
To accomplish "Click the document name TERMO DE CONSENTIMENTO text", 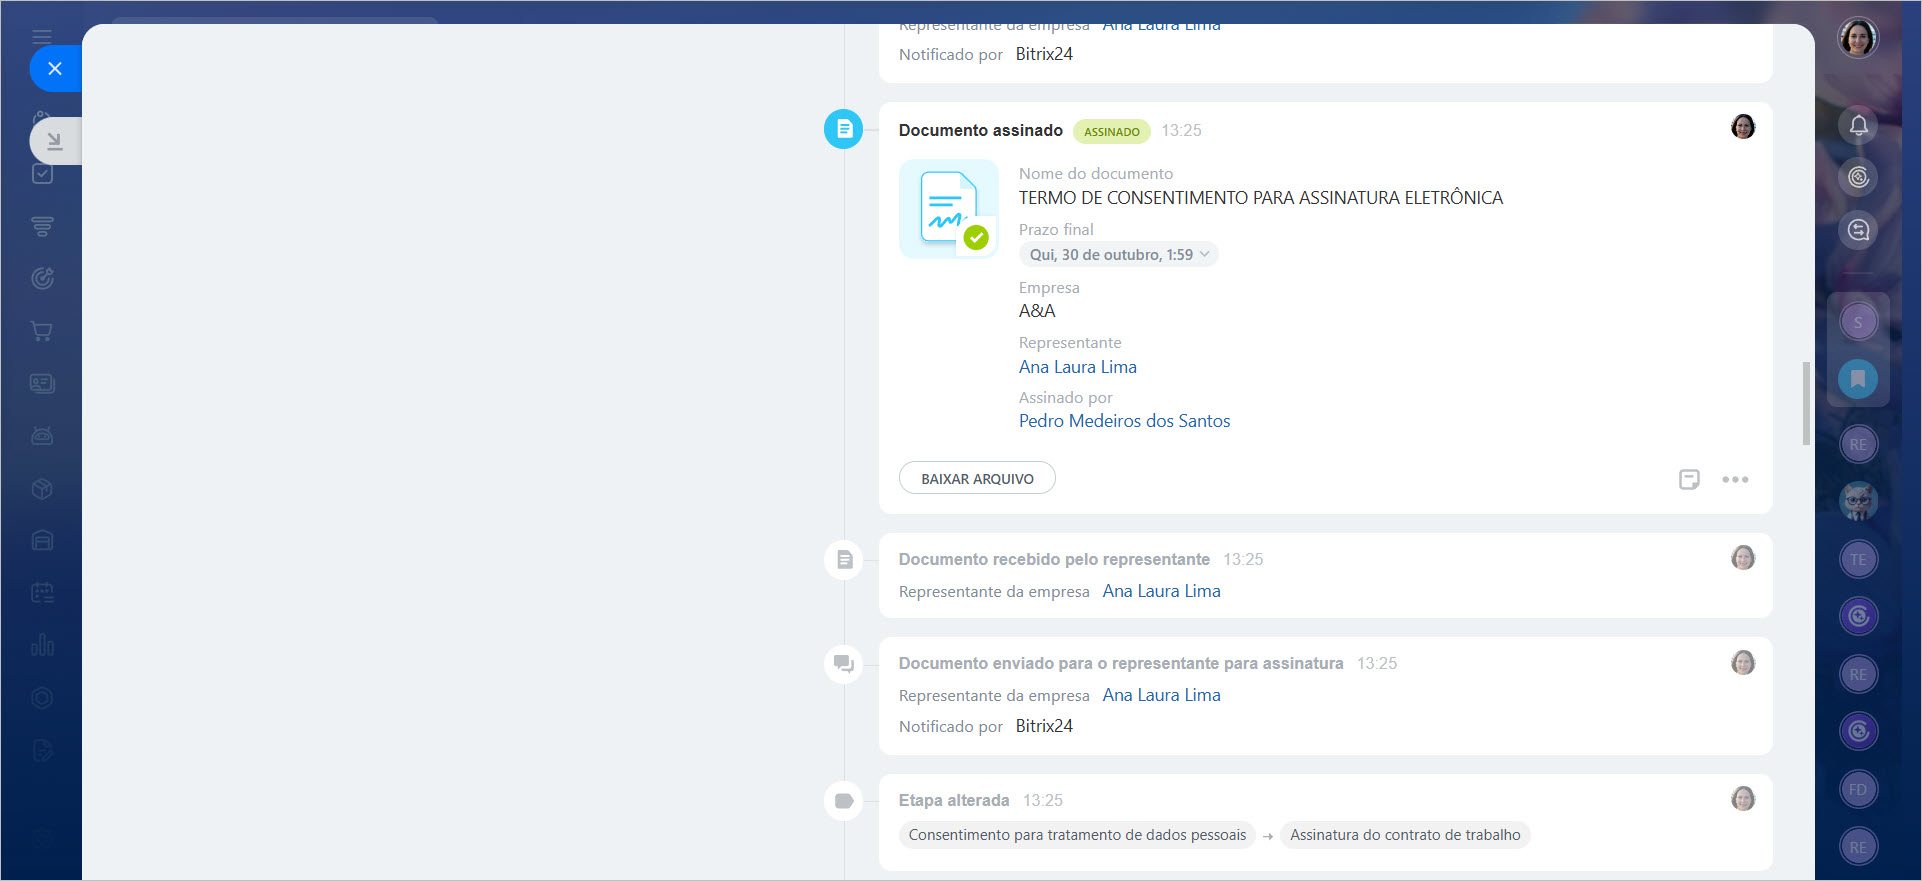I will point(1261,198).
